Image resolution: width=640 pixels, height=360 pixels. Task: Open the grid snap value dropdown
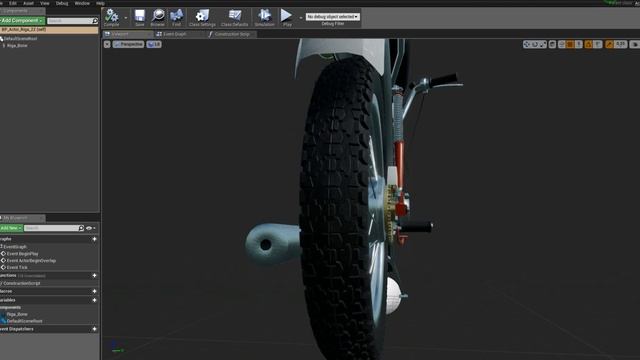click(x=579, y=44)
